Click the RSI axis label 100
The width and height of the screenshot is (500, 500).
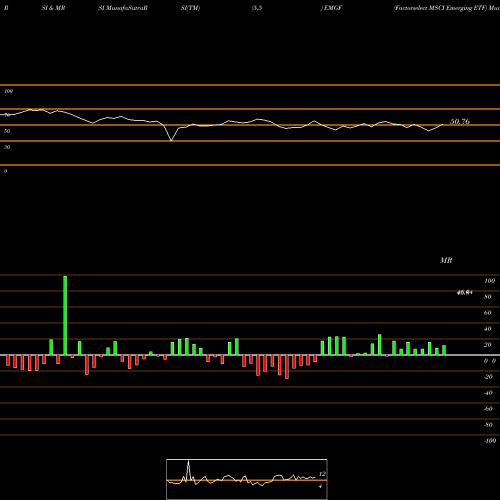[8, 91]
